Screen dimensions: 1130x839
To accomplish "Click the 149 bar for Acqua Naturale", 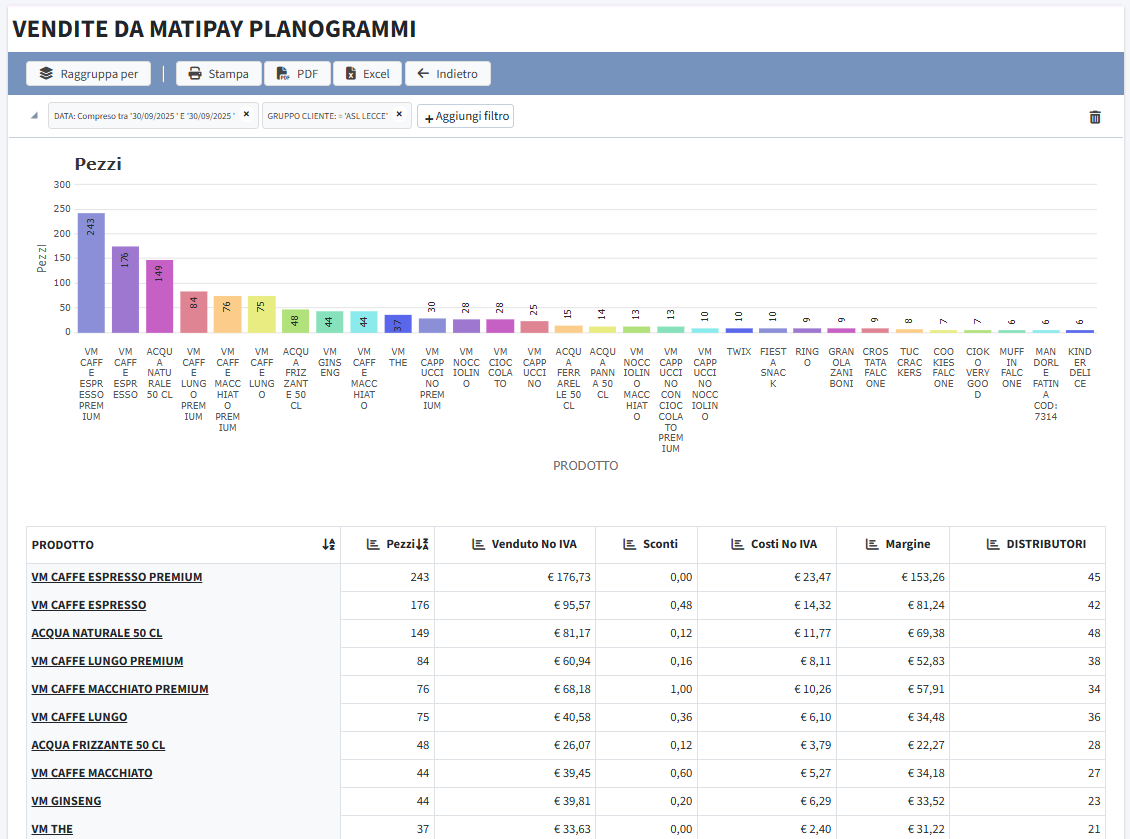I will pos(159,296).
